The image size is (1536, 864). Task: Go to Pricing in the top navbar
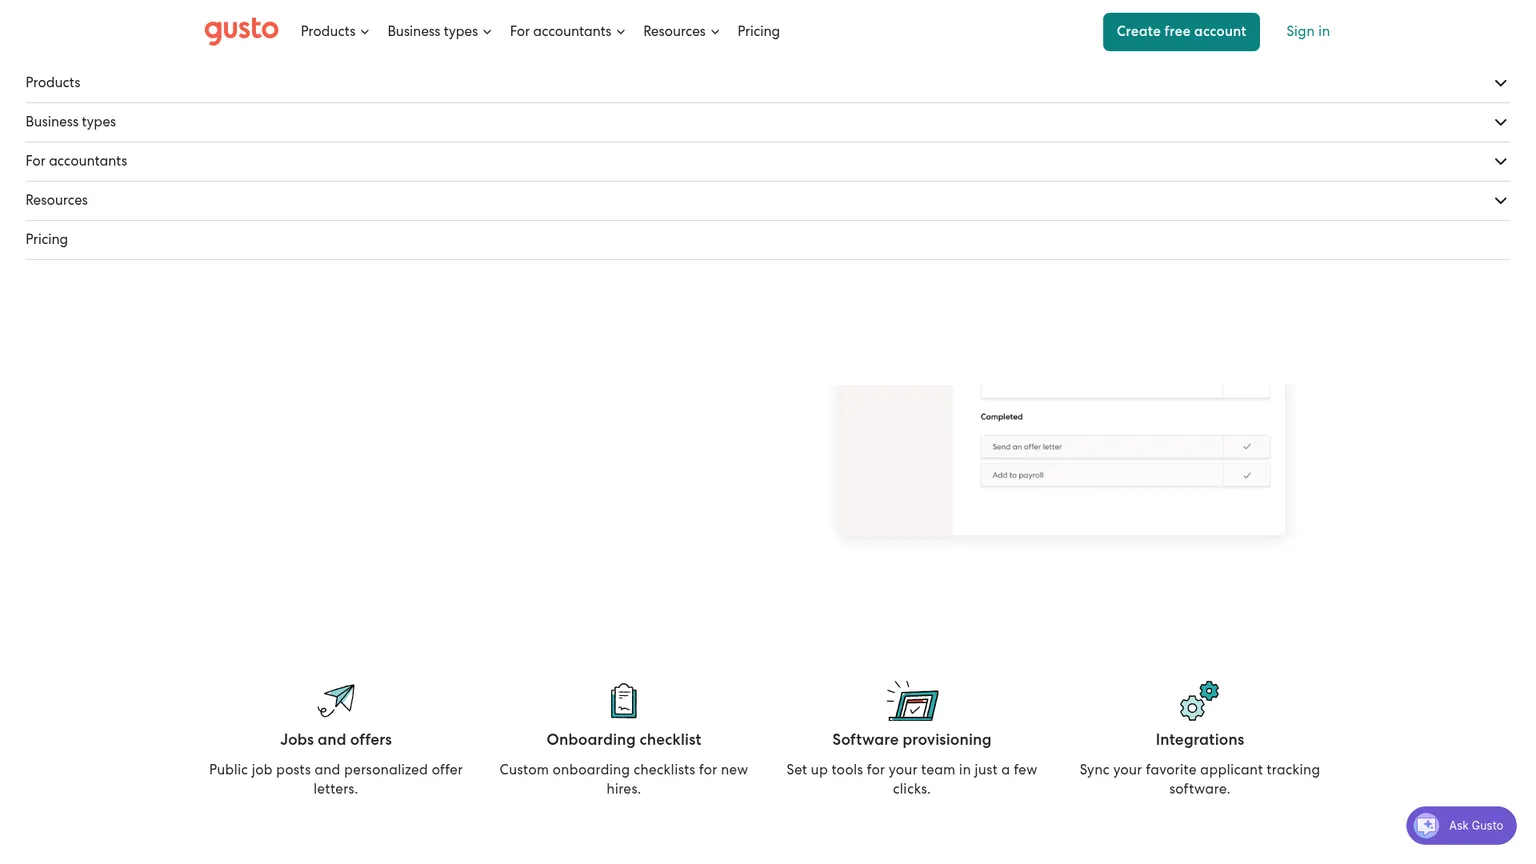coord(758,32)
